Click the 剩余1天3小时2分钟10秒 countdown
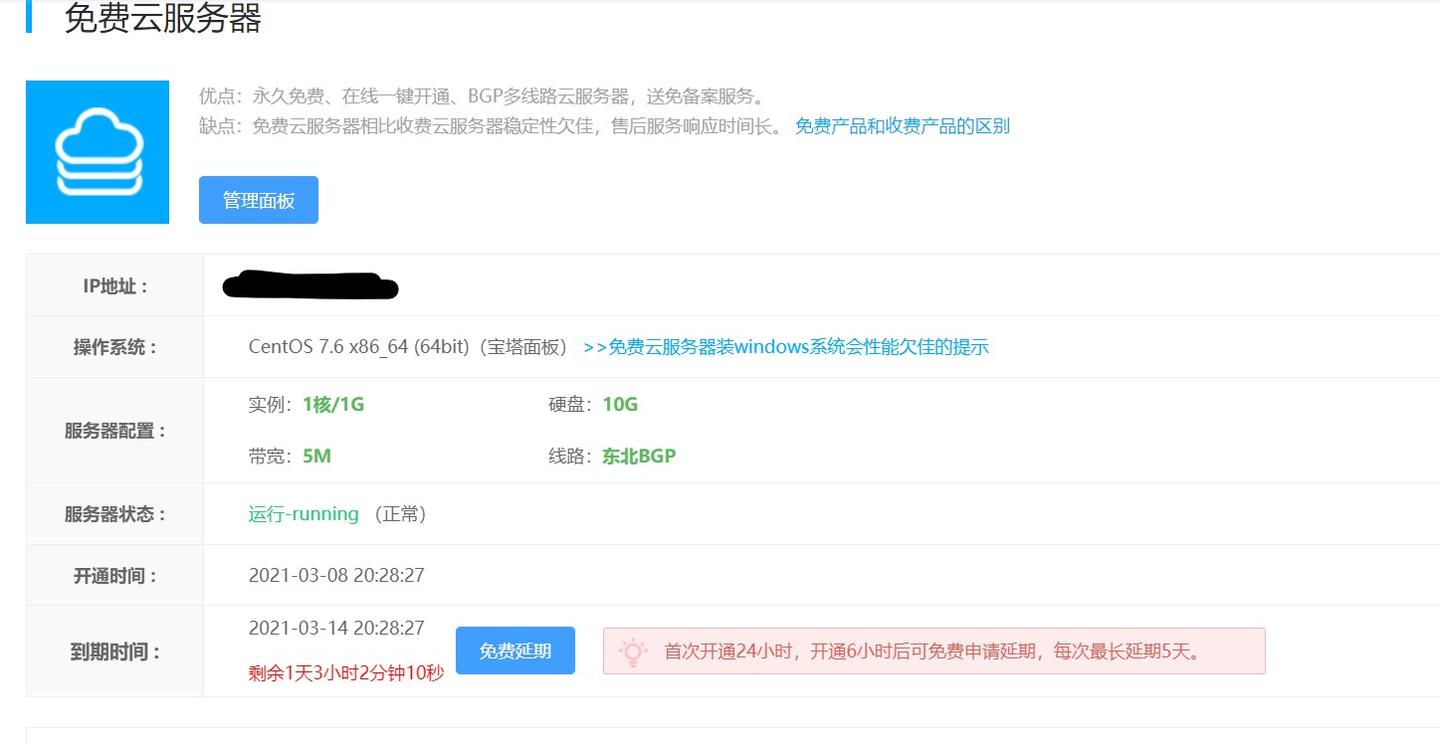Viewport: 1440px width, 744px height. [346, 673]
